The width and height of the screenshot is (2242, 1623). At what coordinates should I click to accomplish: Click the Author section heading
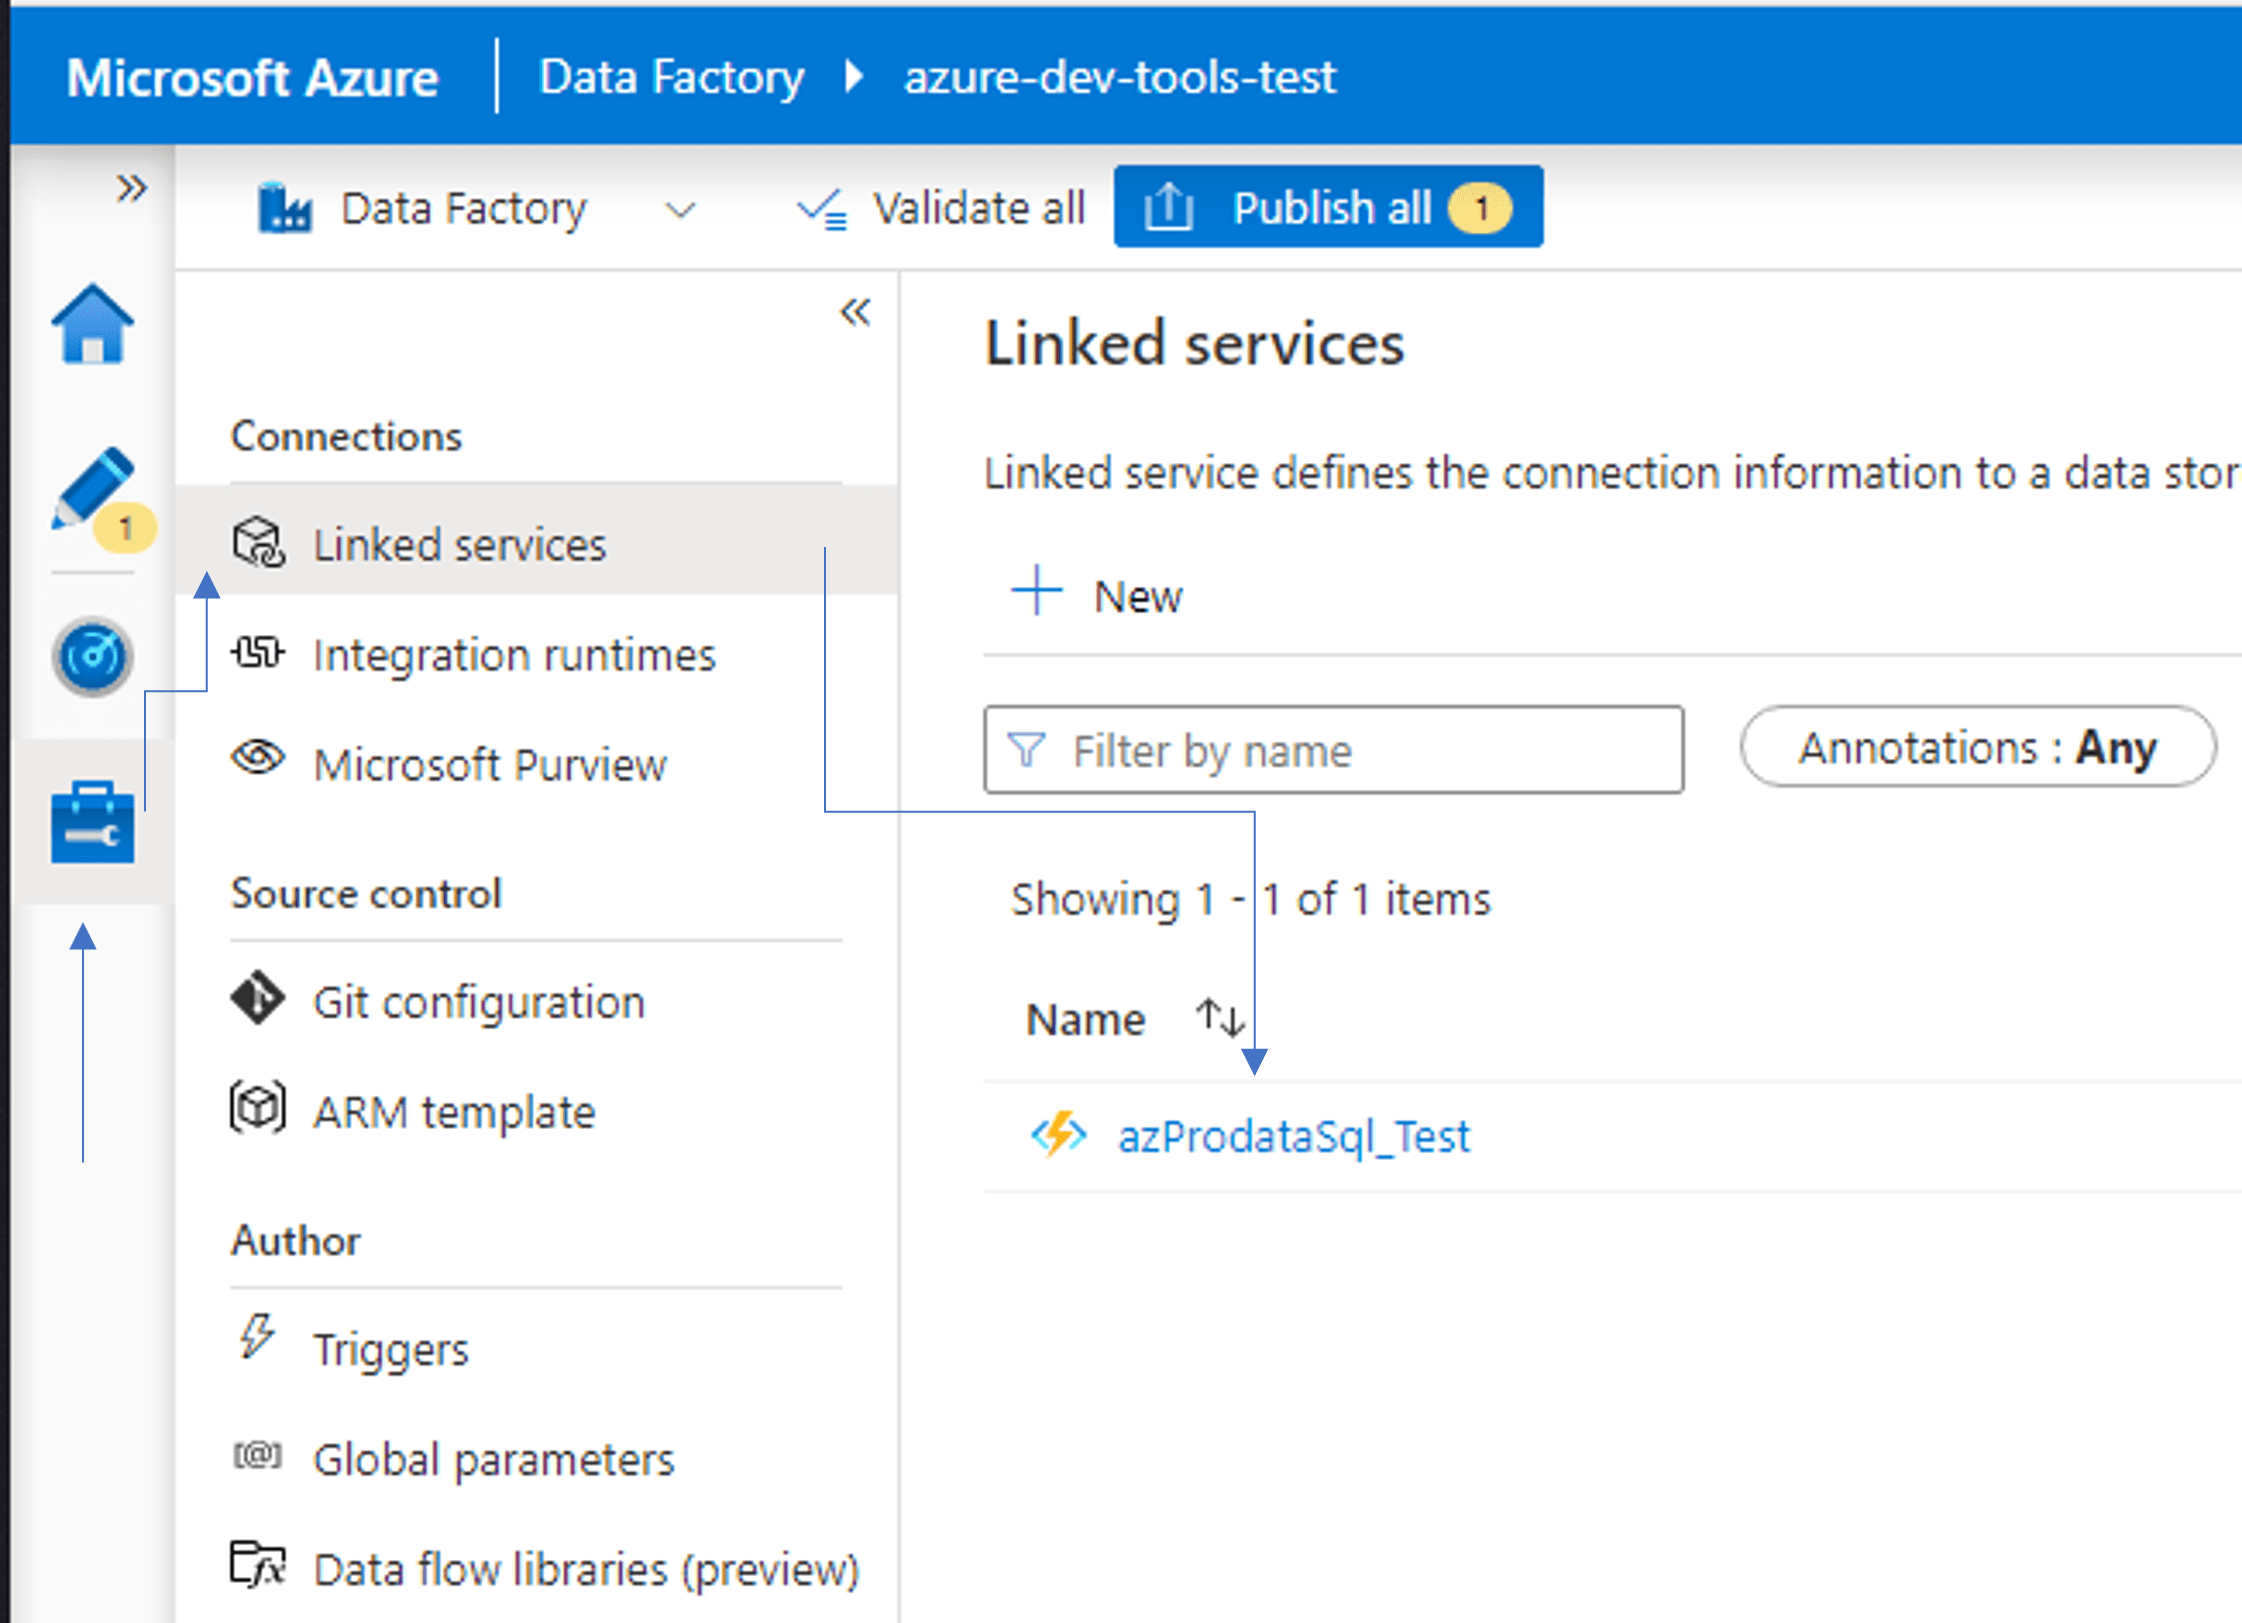[x=296, y=1241]
